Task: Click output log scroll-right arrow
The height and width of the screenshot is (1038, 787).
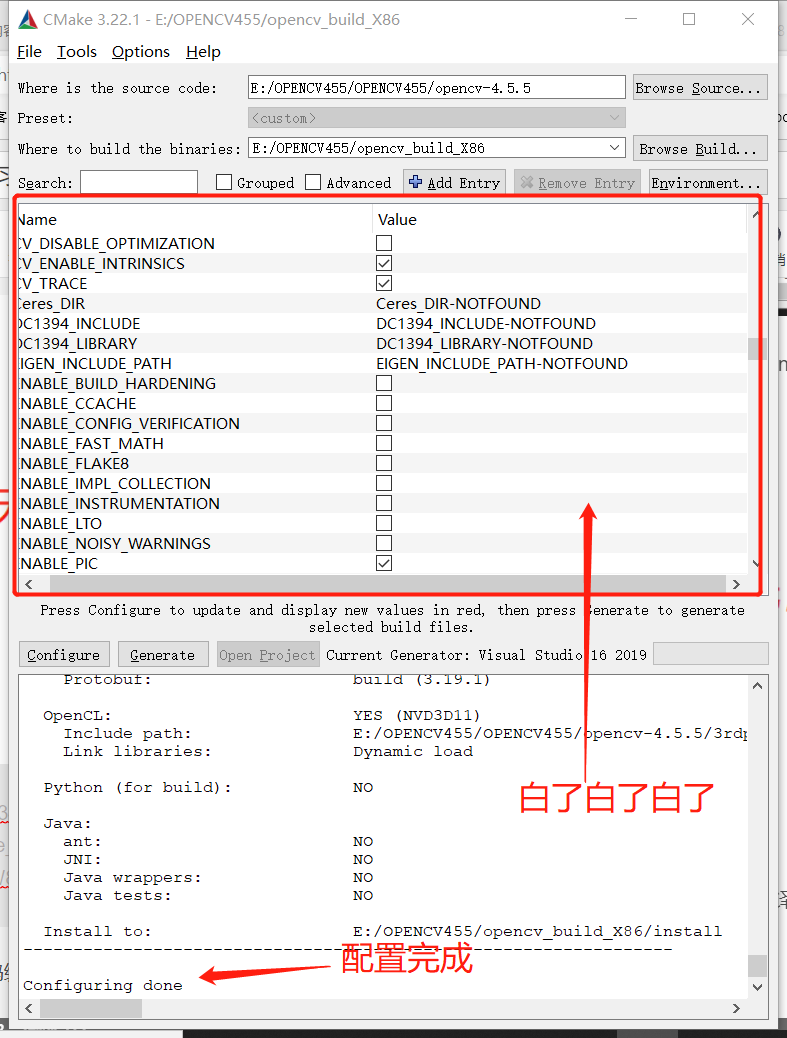Action: (x=736, y=1008)
